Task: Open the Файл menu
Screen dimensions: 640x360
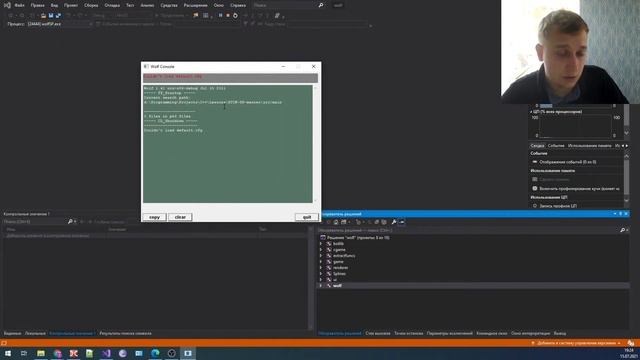Action: pos(19,5)
